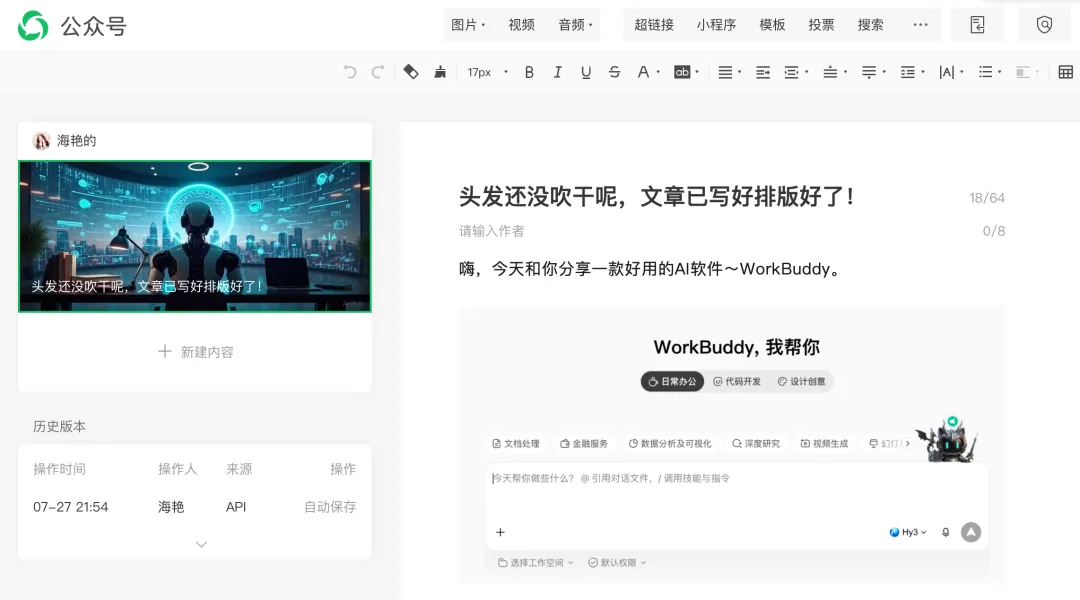Open the more options ellipsis menu

coord(920,25)
